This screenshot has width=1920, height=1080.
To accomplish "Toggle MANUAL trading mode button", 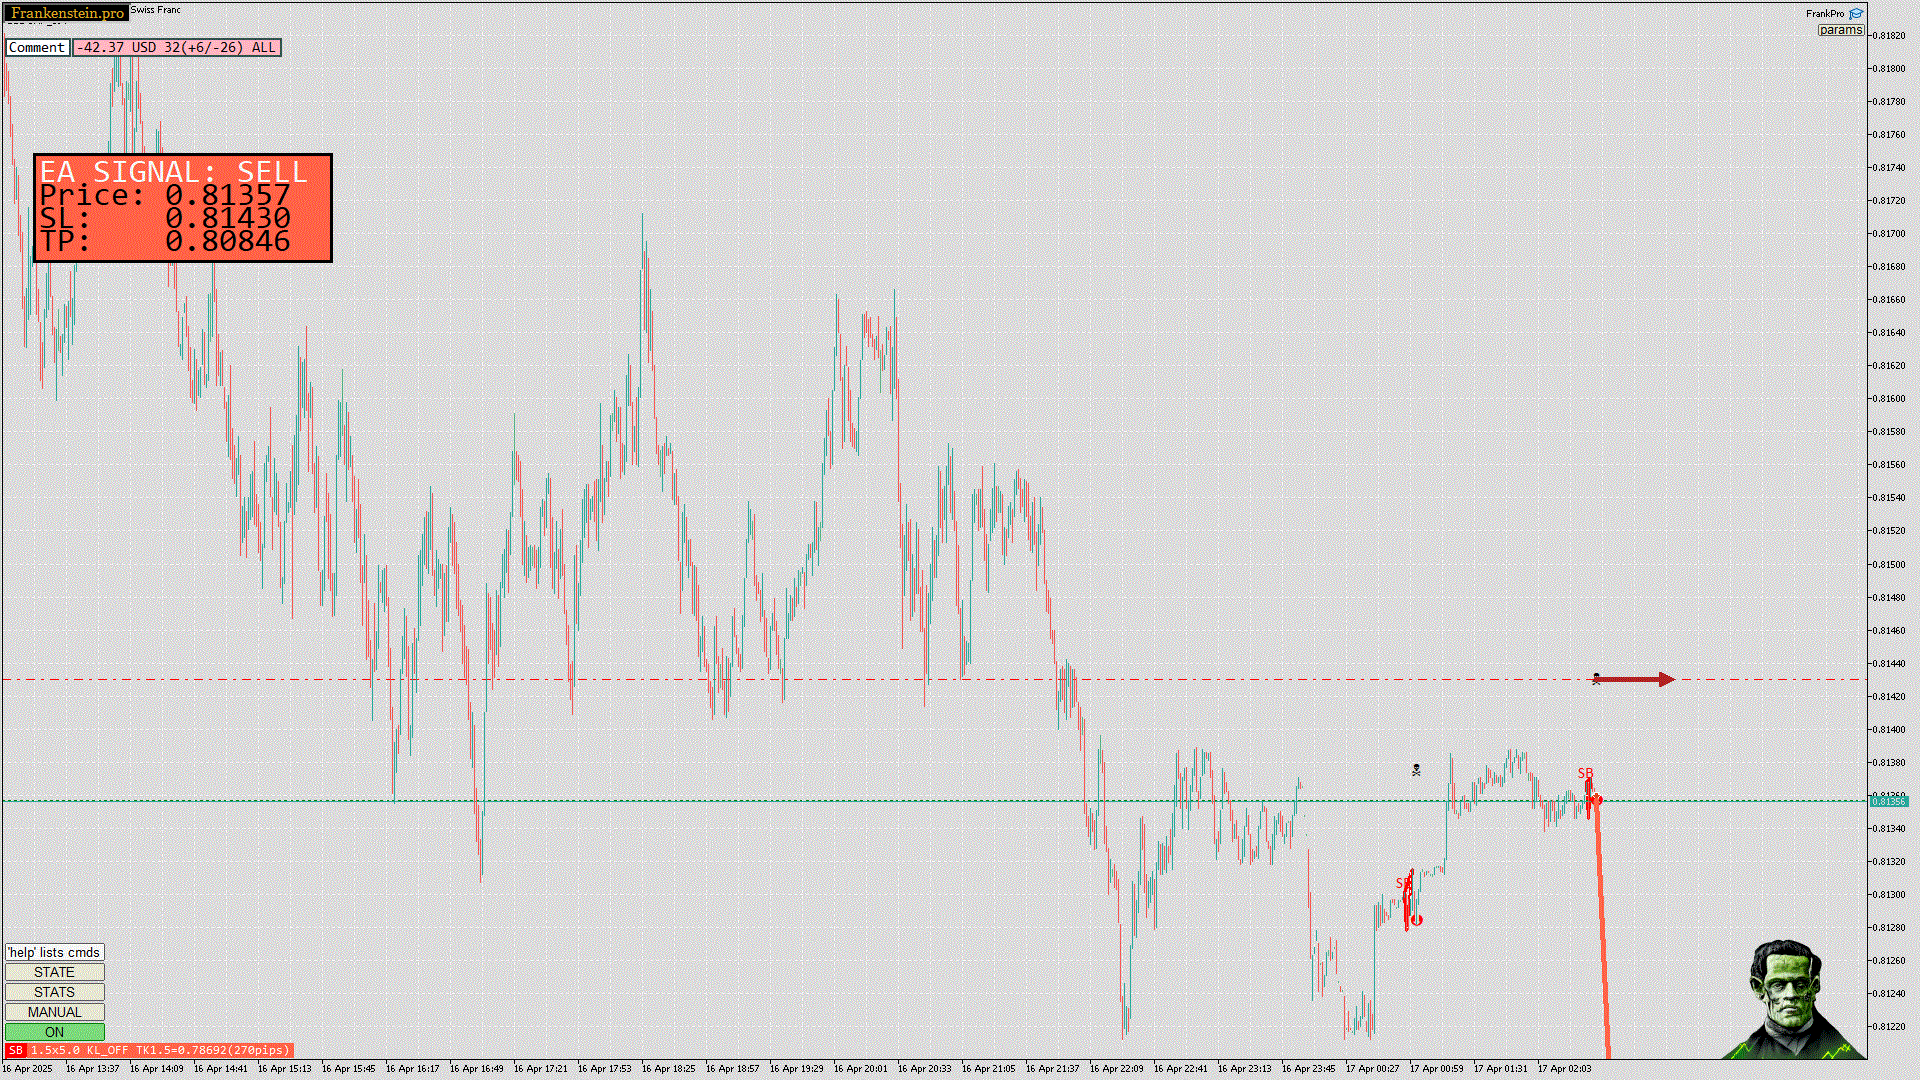I will [54, 1012].
